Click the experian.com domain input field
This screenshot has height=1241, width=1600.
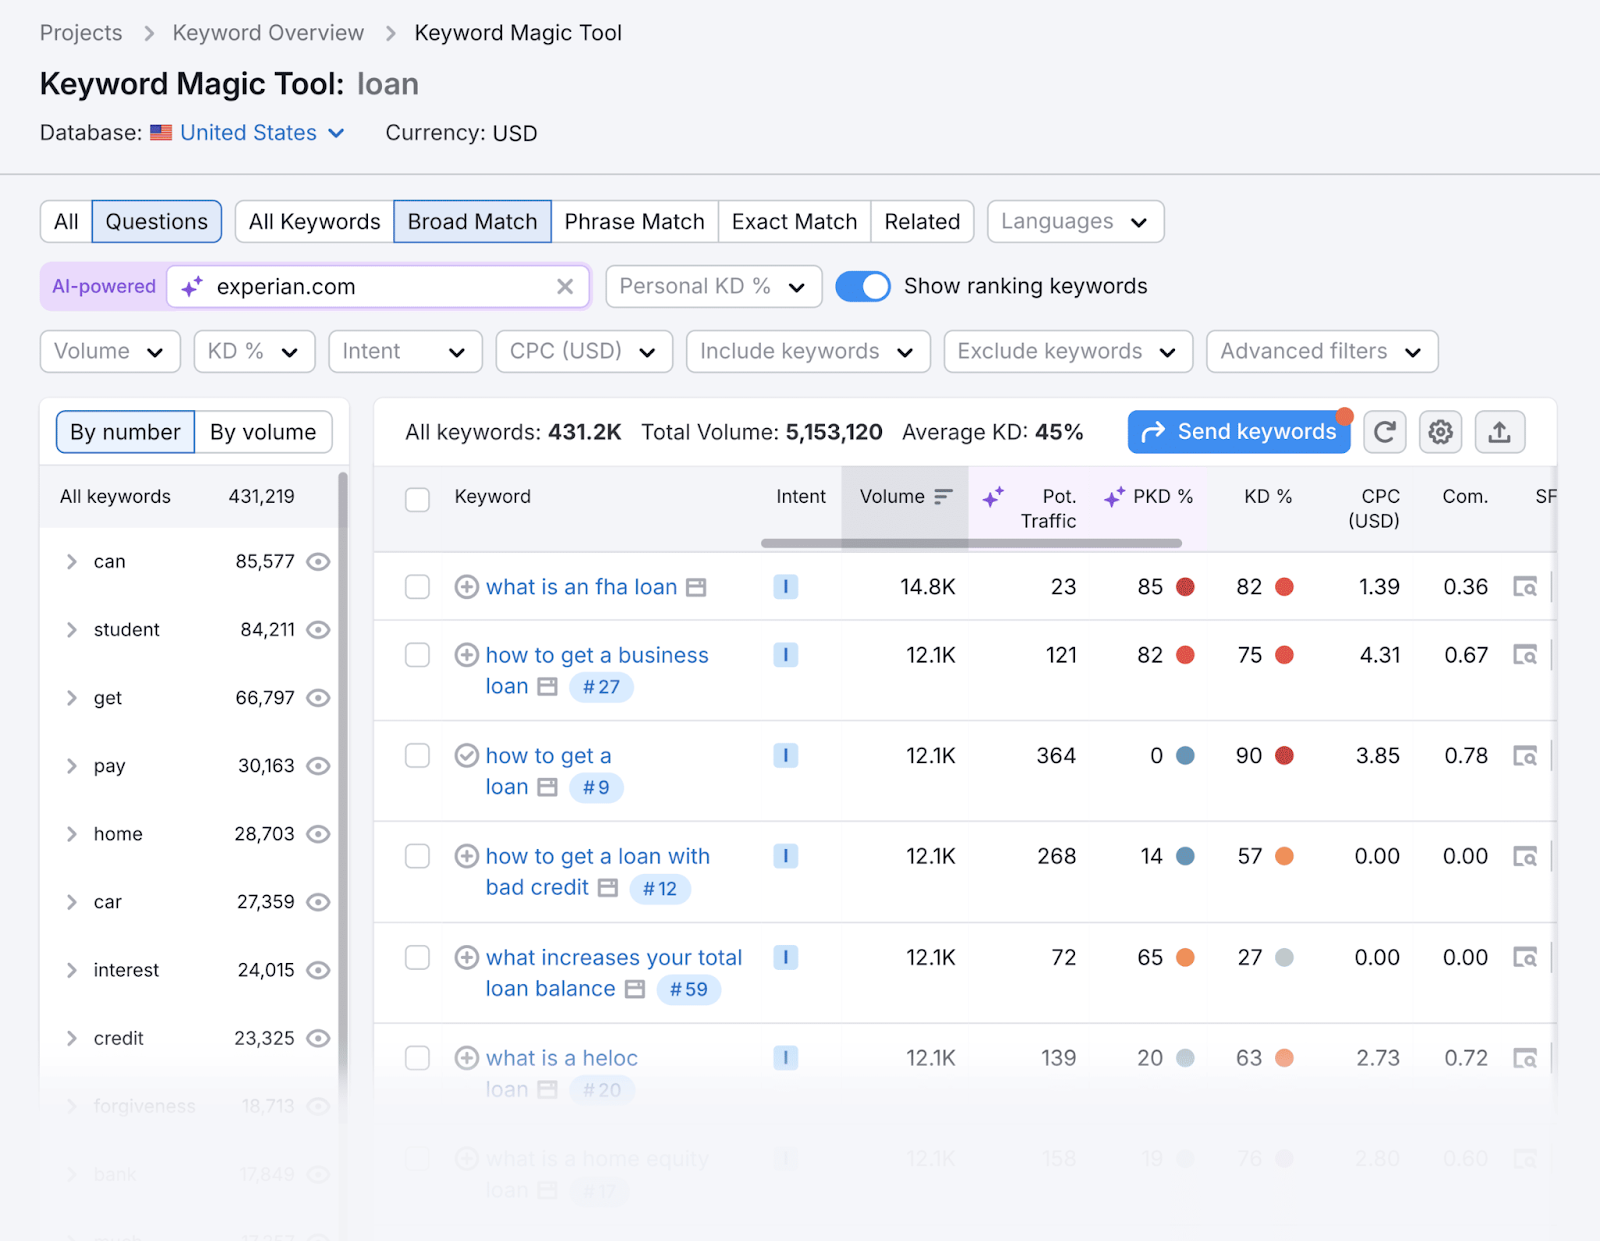tap(380, 287)
